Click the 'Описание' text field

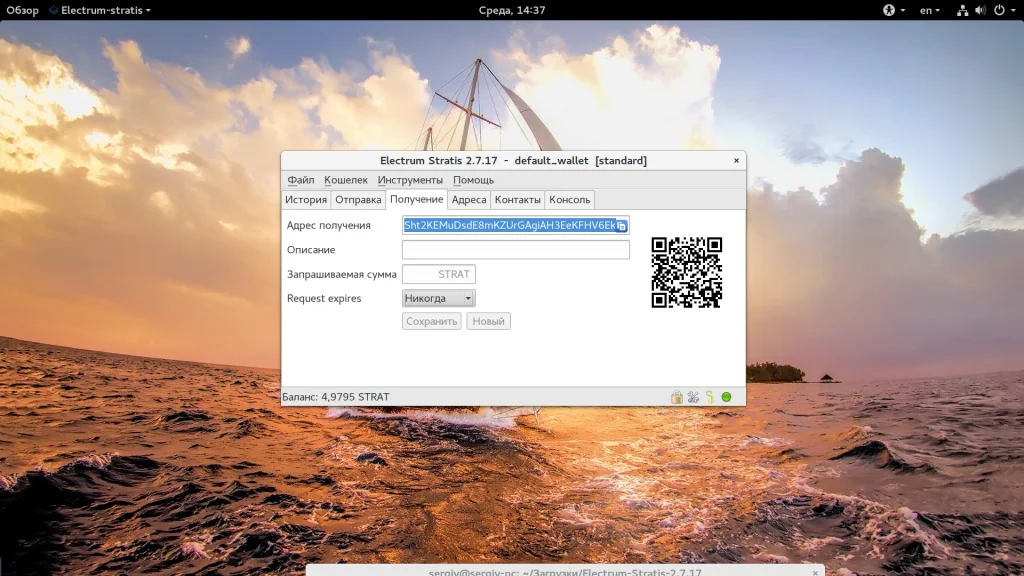515,250
